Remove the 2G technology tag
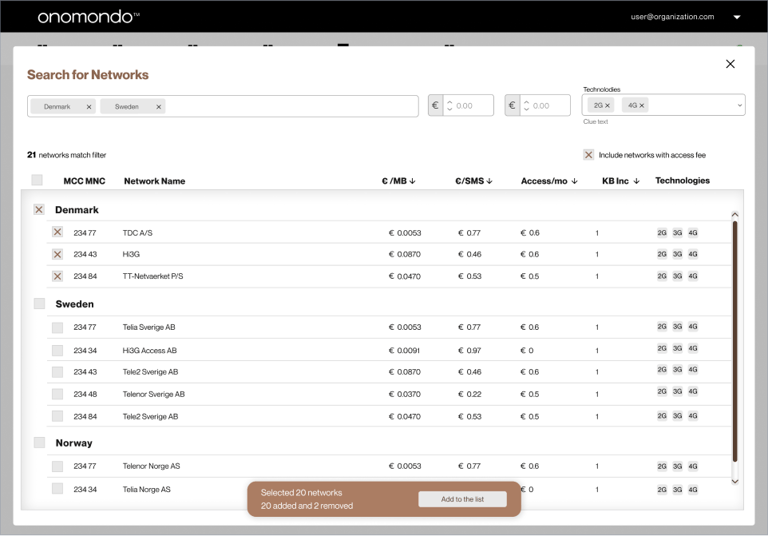The height and width of the screenshot is (536, 768). coord(607,105)
